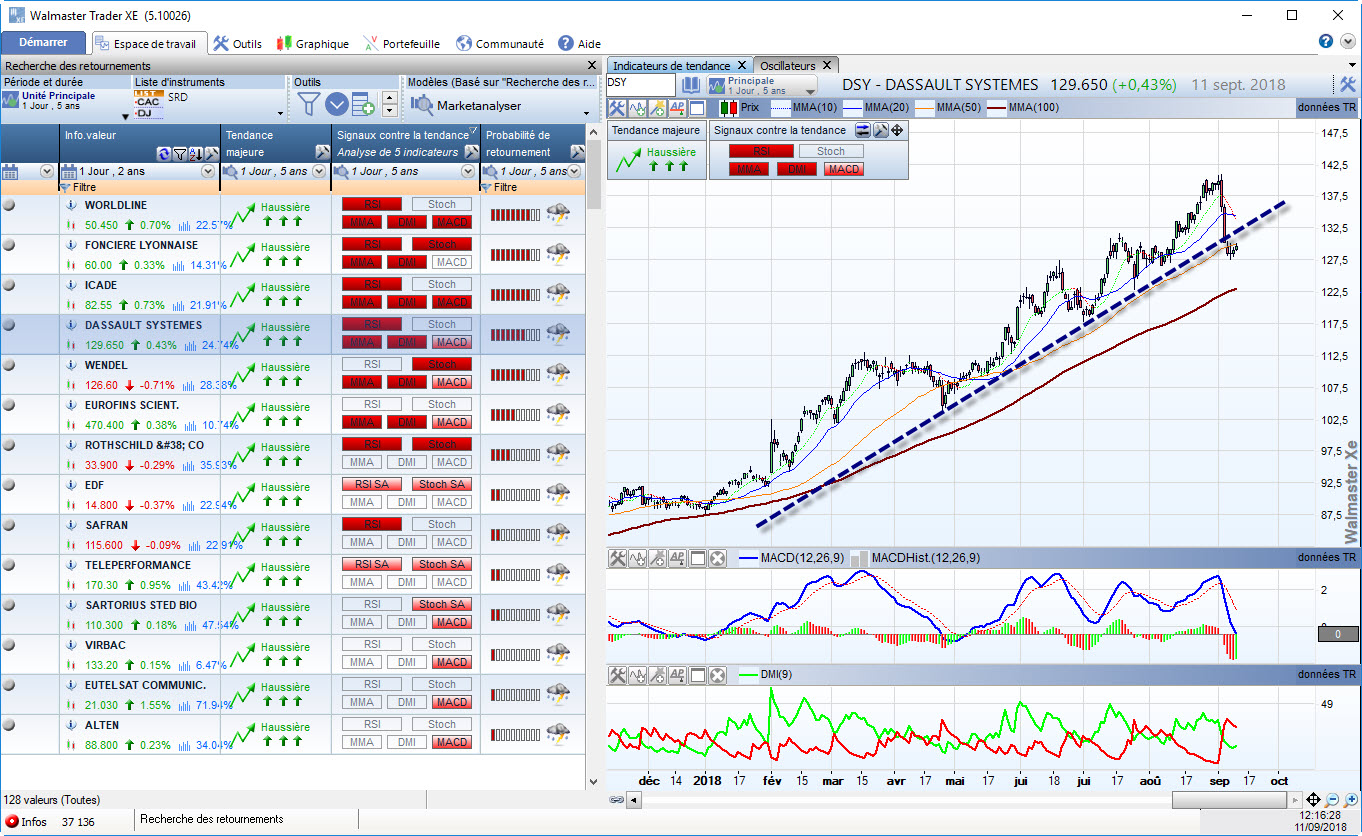This screenshot has width=1362, height=836.
Task: Toggle the round marker for ALTEN row
Action: tap(9, 725)
